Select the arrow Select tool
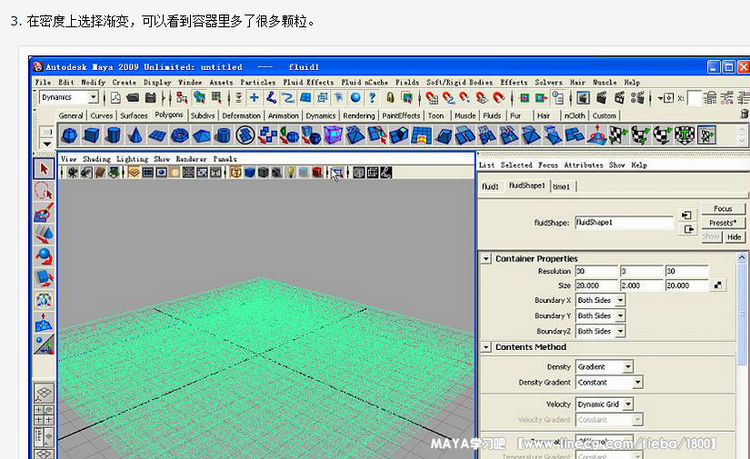750x459 pixels. click(44, 169)
